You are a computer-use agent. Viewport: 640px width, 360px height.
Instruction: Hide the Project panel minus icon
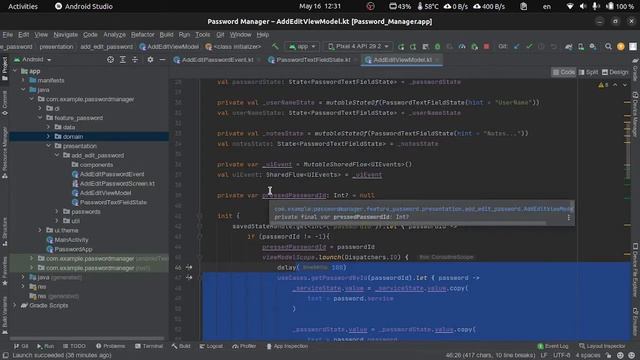pos(162,60)
